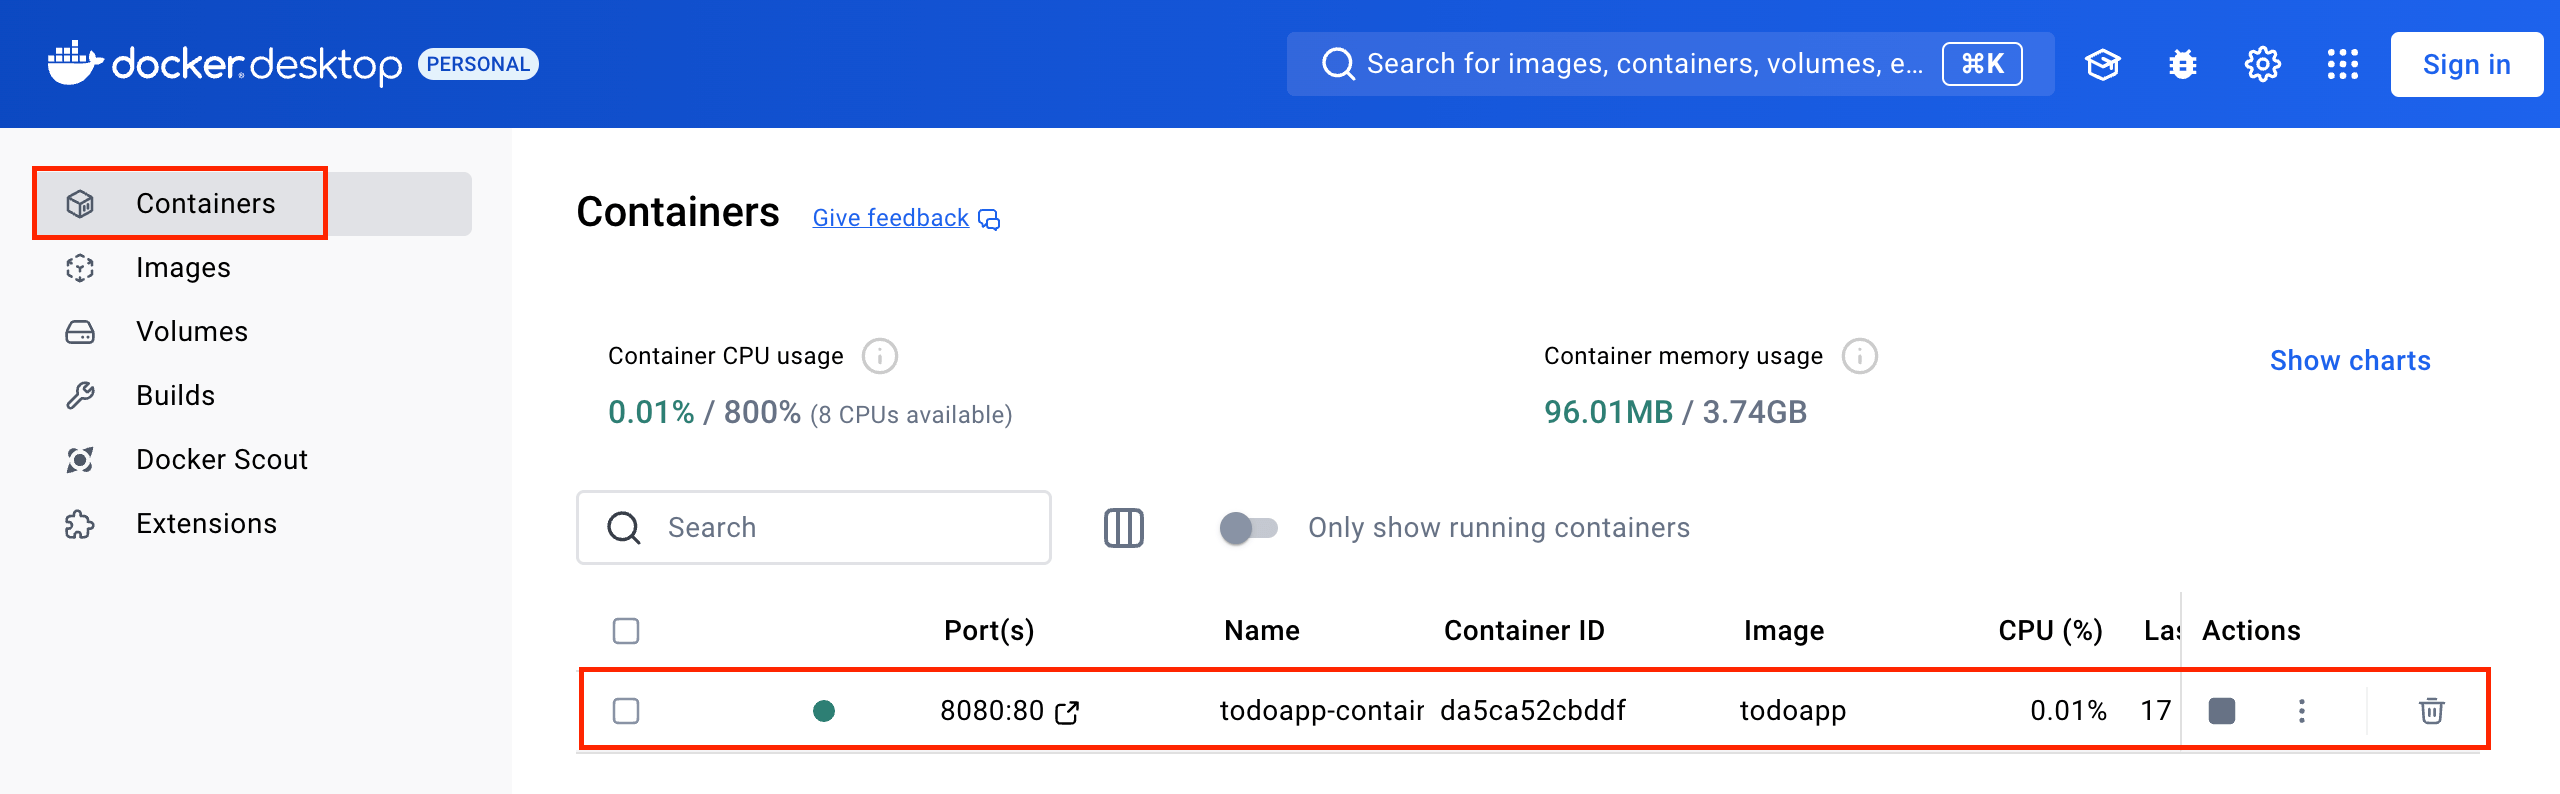Image resolution: width=2560 pixels, height=794 pixels.
Task: Click the container ID da5ca52cbddf
Action: pyautogui.click(x=1533, y=710)
